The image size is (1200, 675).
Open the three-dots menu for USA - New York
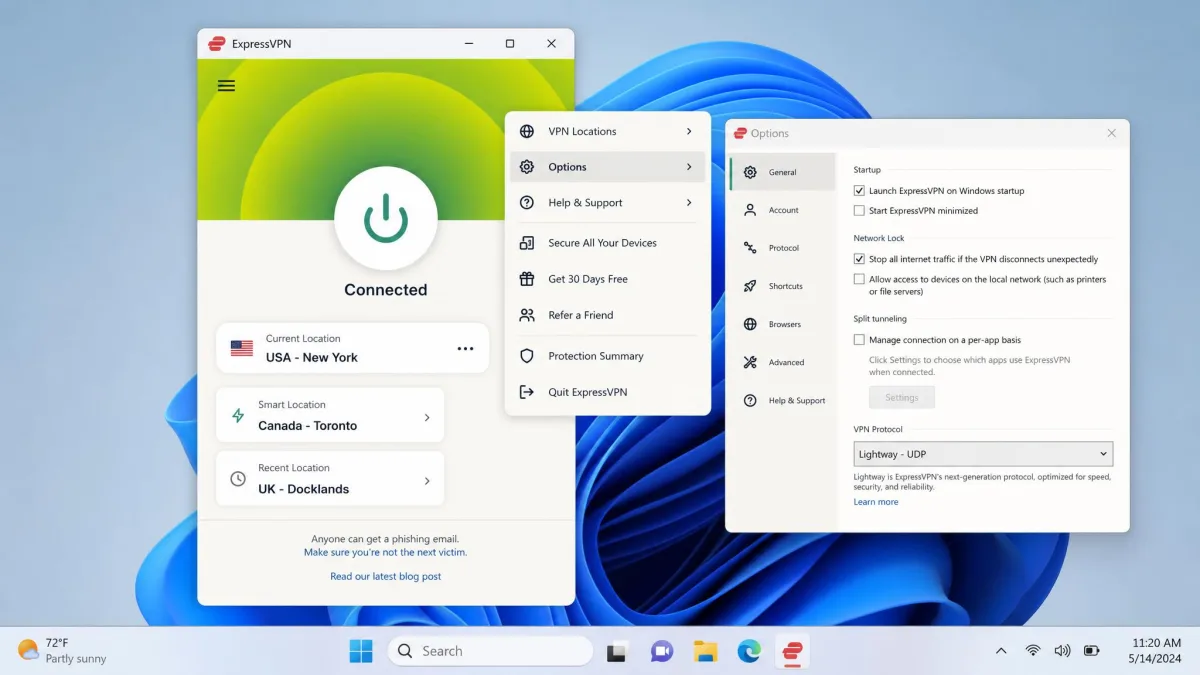point(465,348)
